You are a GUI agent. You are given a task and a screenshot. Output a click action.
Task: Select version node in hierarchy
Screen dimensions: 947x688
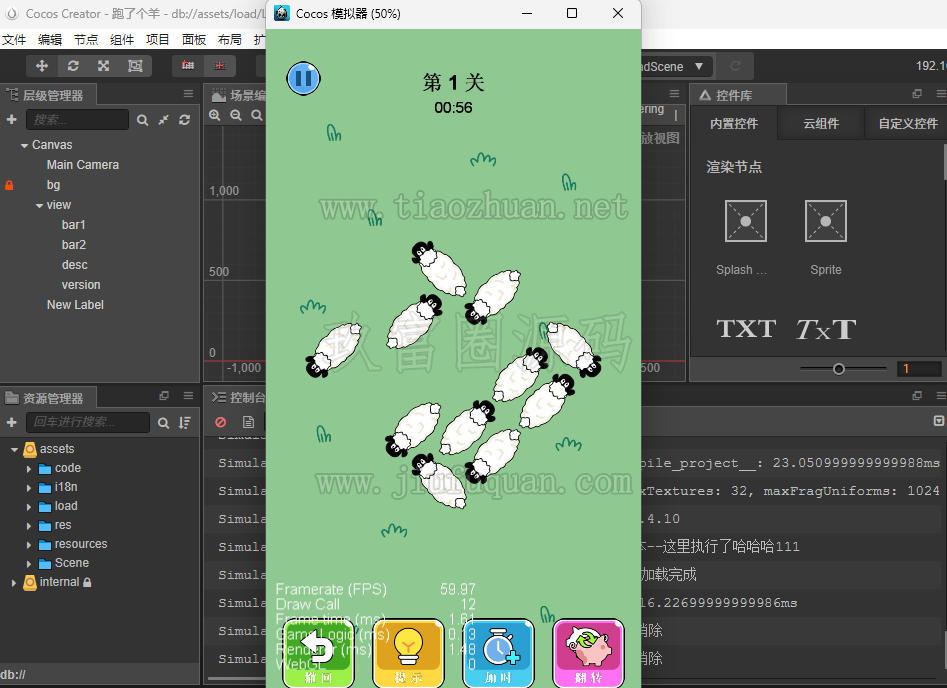tap(81, 285)
